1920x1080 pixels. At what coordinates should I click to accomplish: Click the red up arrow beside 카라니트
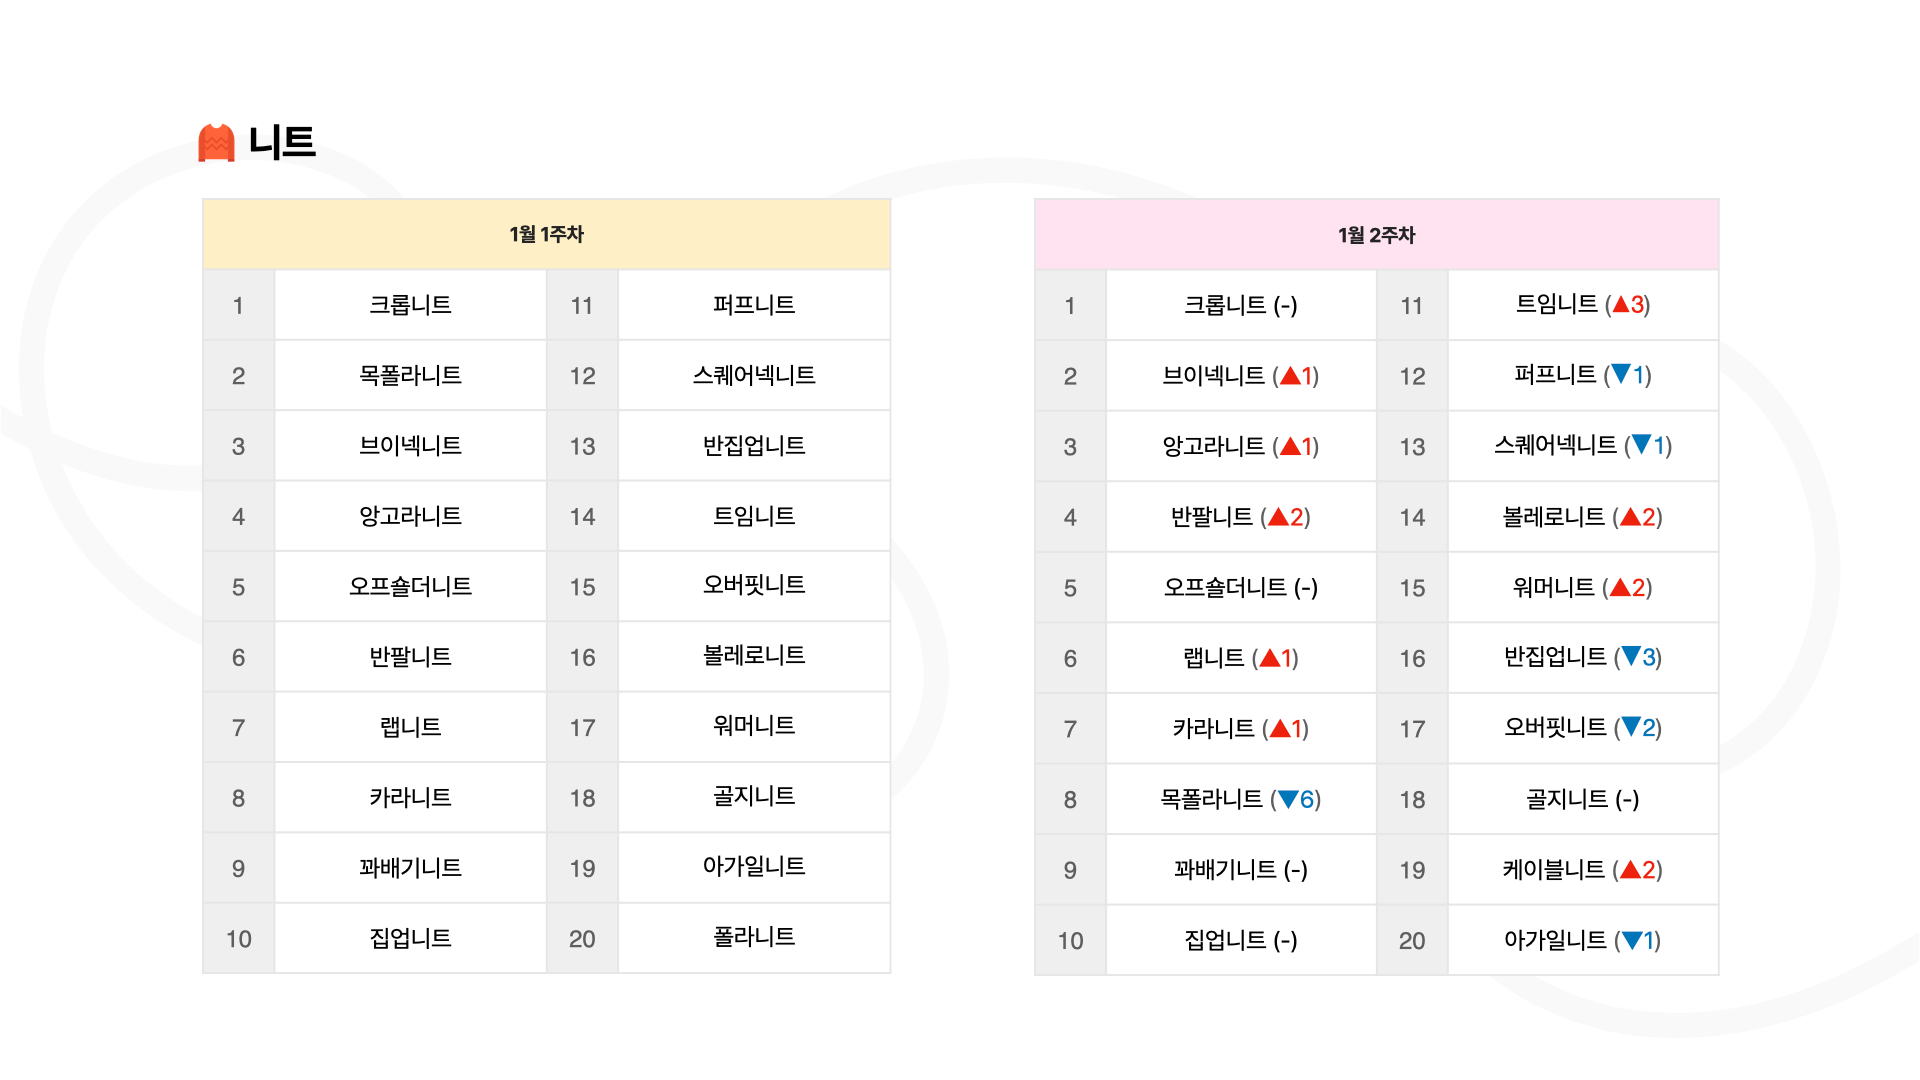tap(1280, 728)
